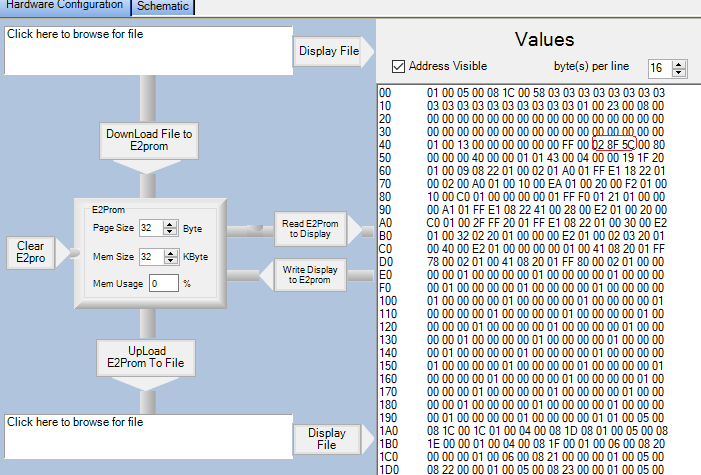Click the bottom browse-for-file box
The image size is (701, 475).
148,436
